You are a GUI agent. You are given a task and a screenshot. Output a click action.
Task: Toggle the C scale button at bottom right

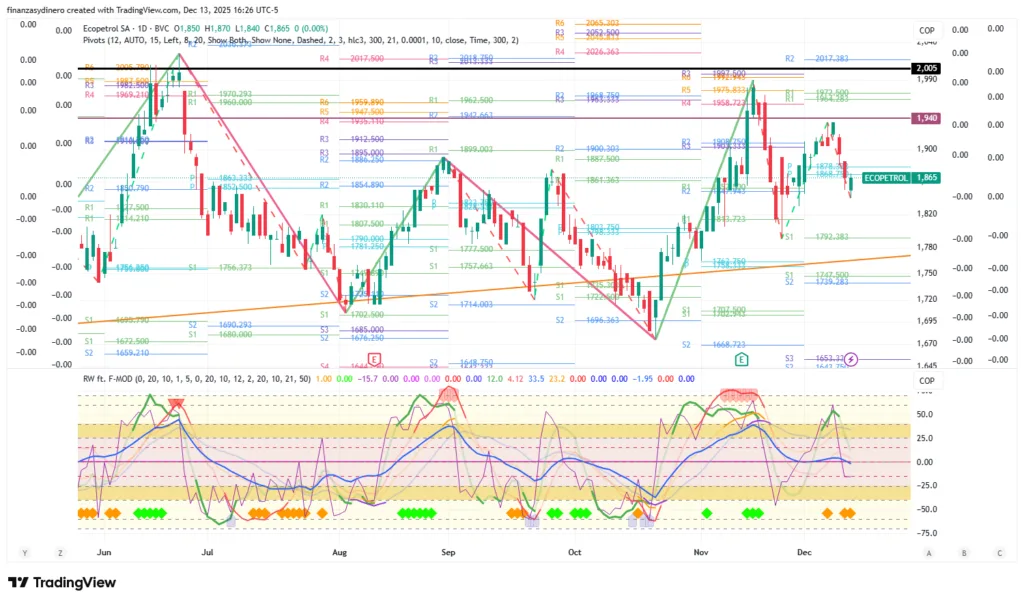[999, 552]
